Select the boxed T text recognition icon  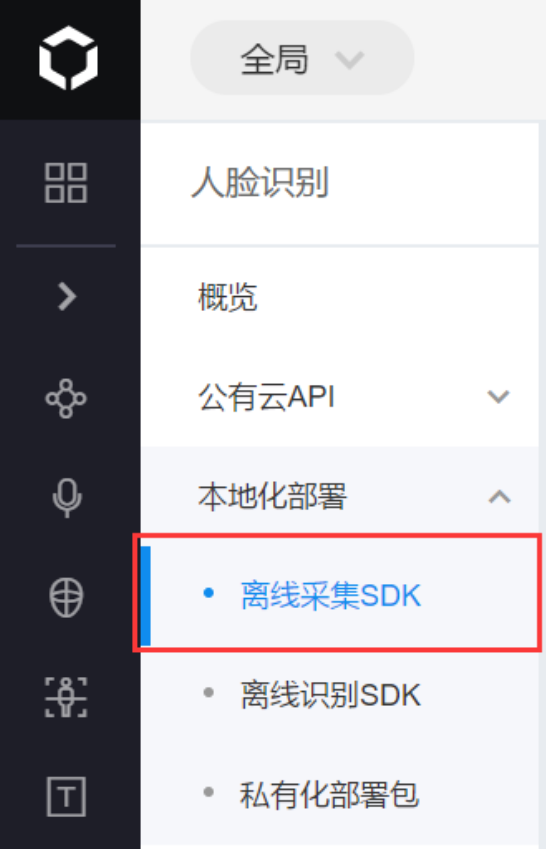66,796
